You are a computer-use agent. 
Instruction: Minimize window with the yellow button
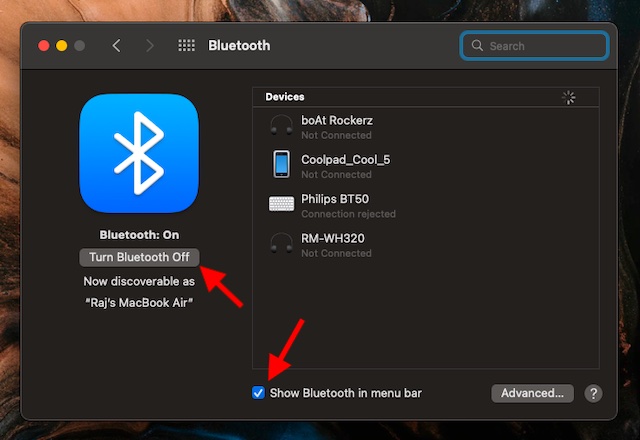coord(62,45)
